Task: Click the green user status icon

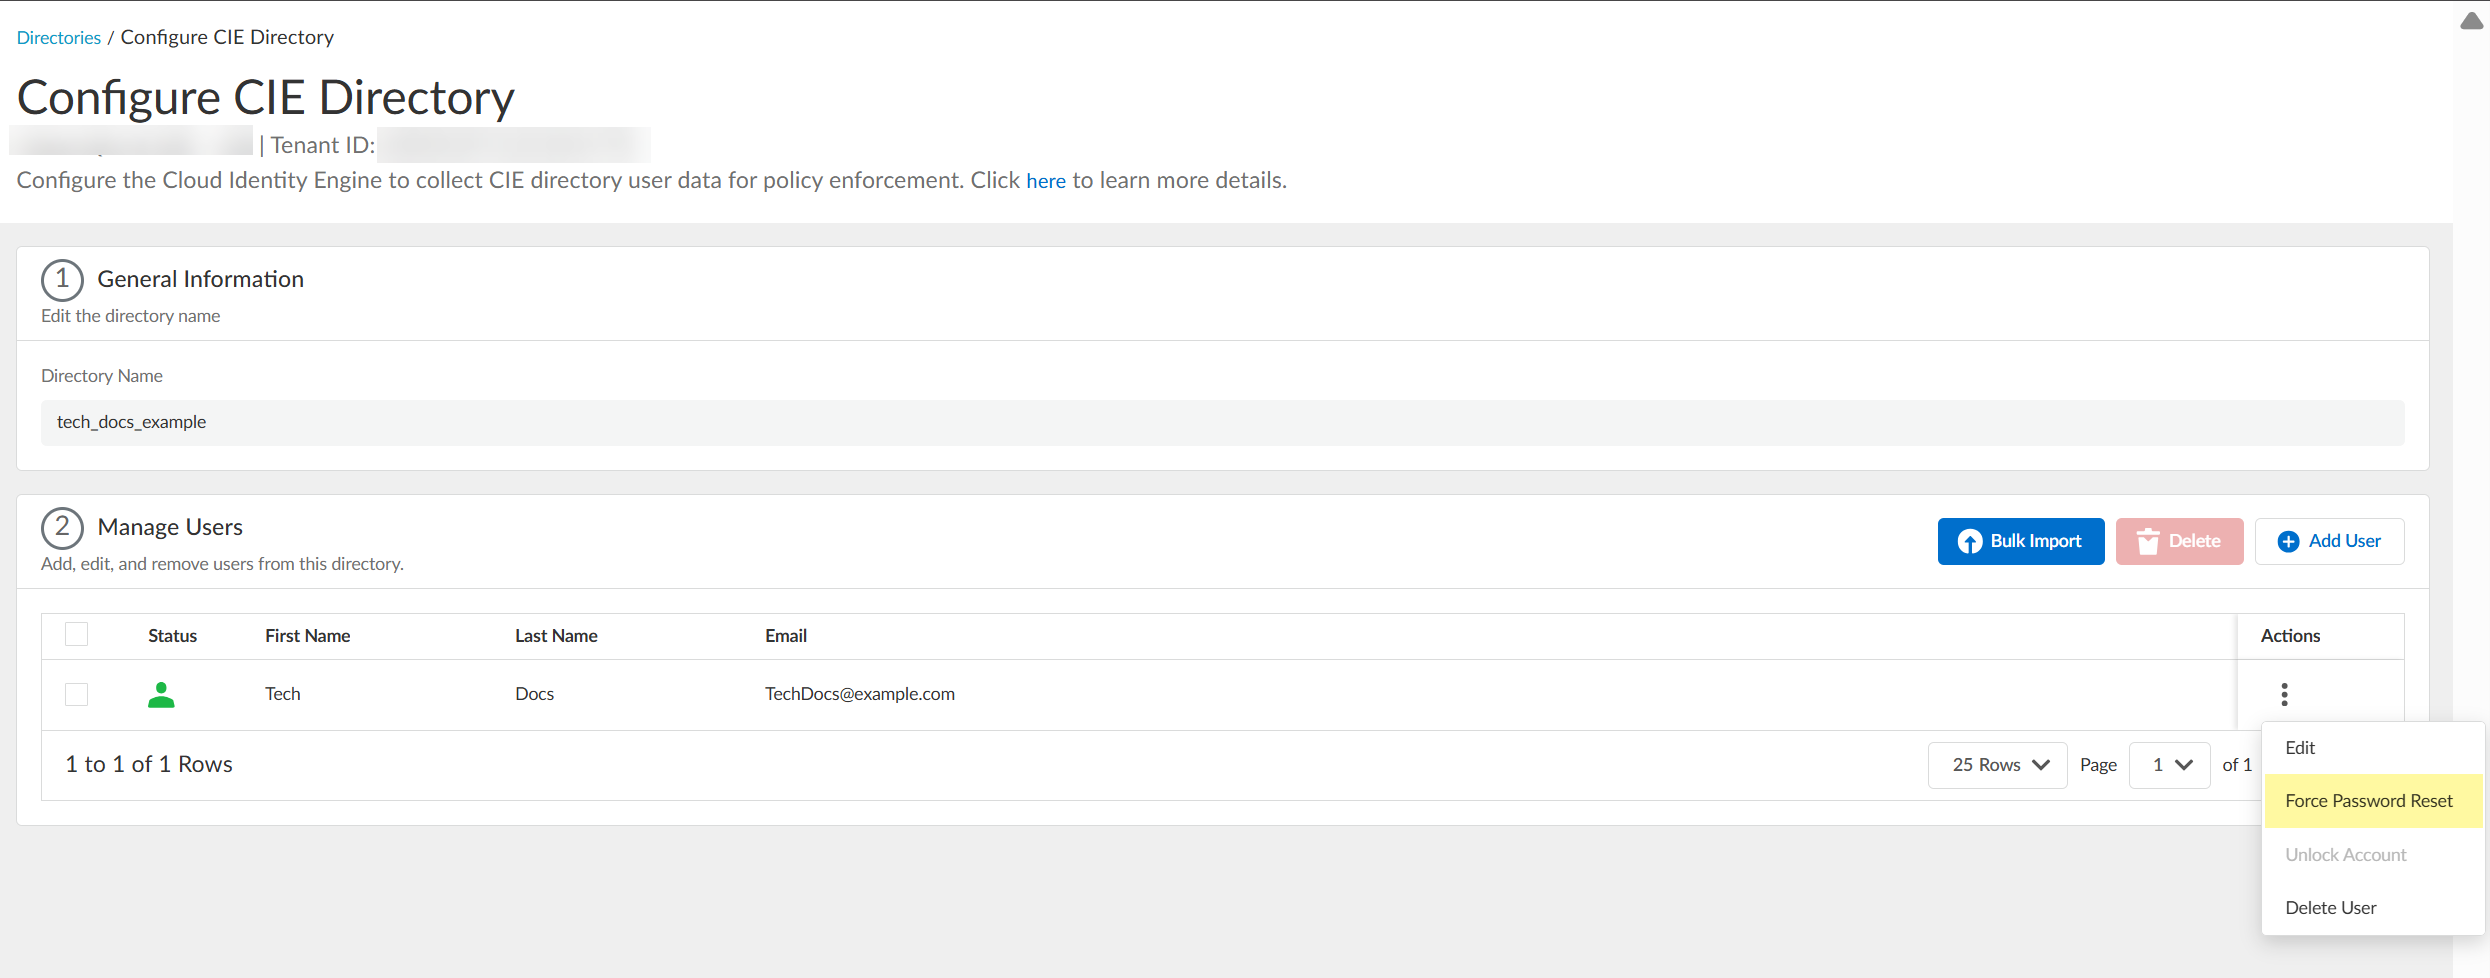Action: [x=161, y=695]
